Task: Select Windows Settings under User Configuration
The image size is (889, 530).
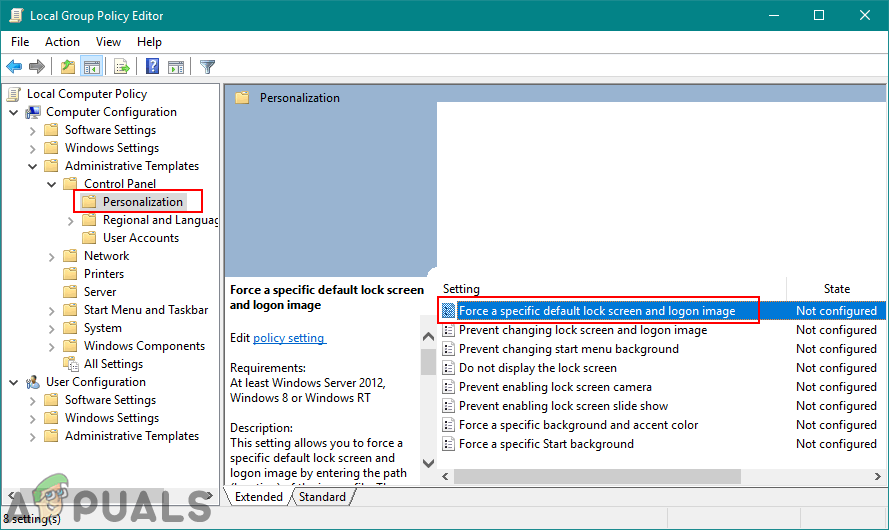Action: click(112, 418)
